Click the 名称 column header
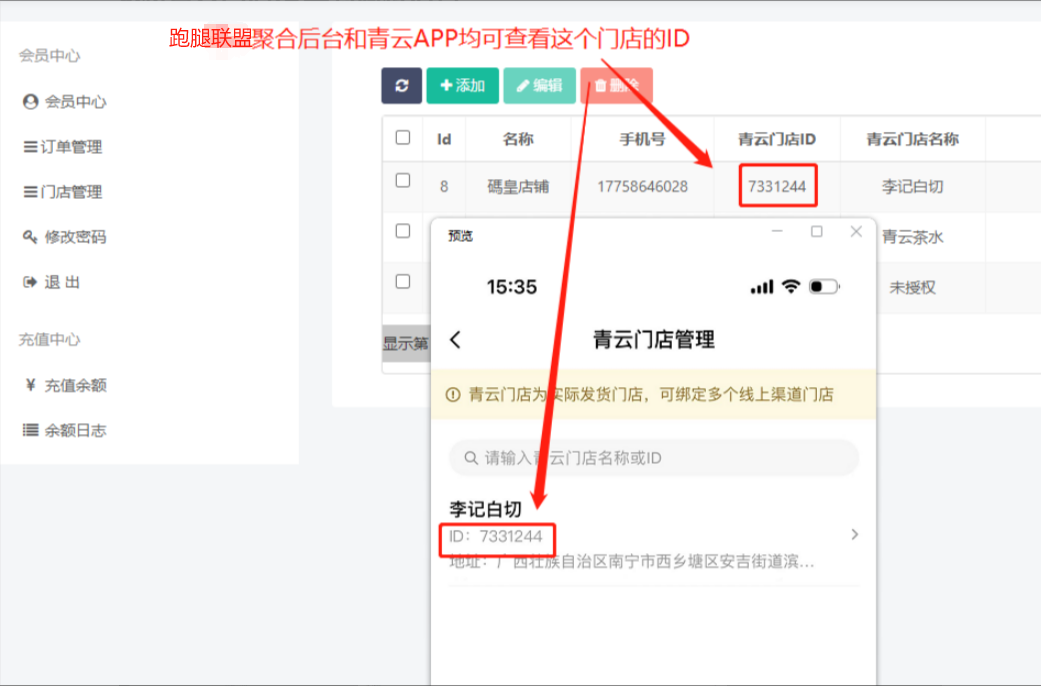 (518, 139)
